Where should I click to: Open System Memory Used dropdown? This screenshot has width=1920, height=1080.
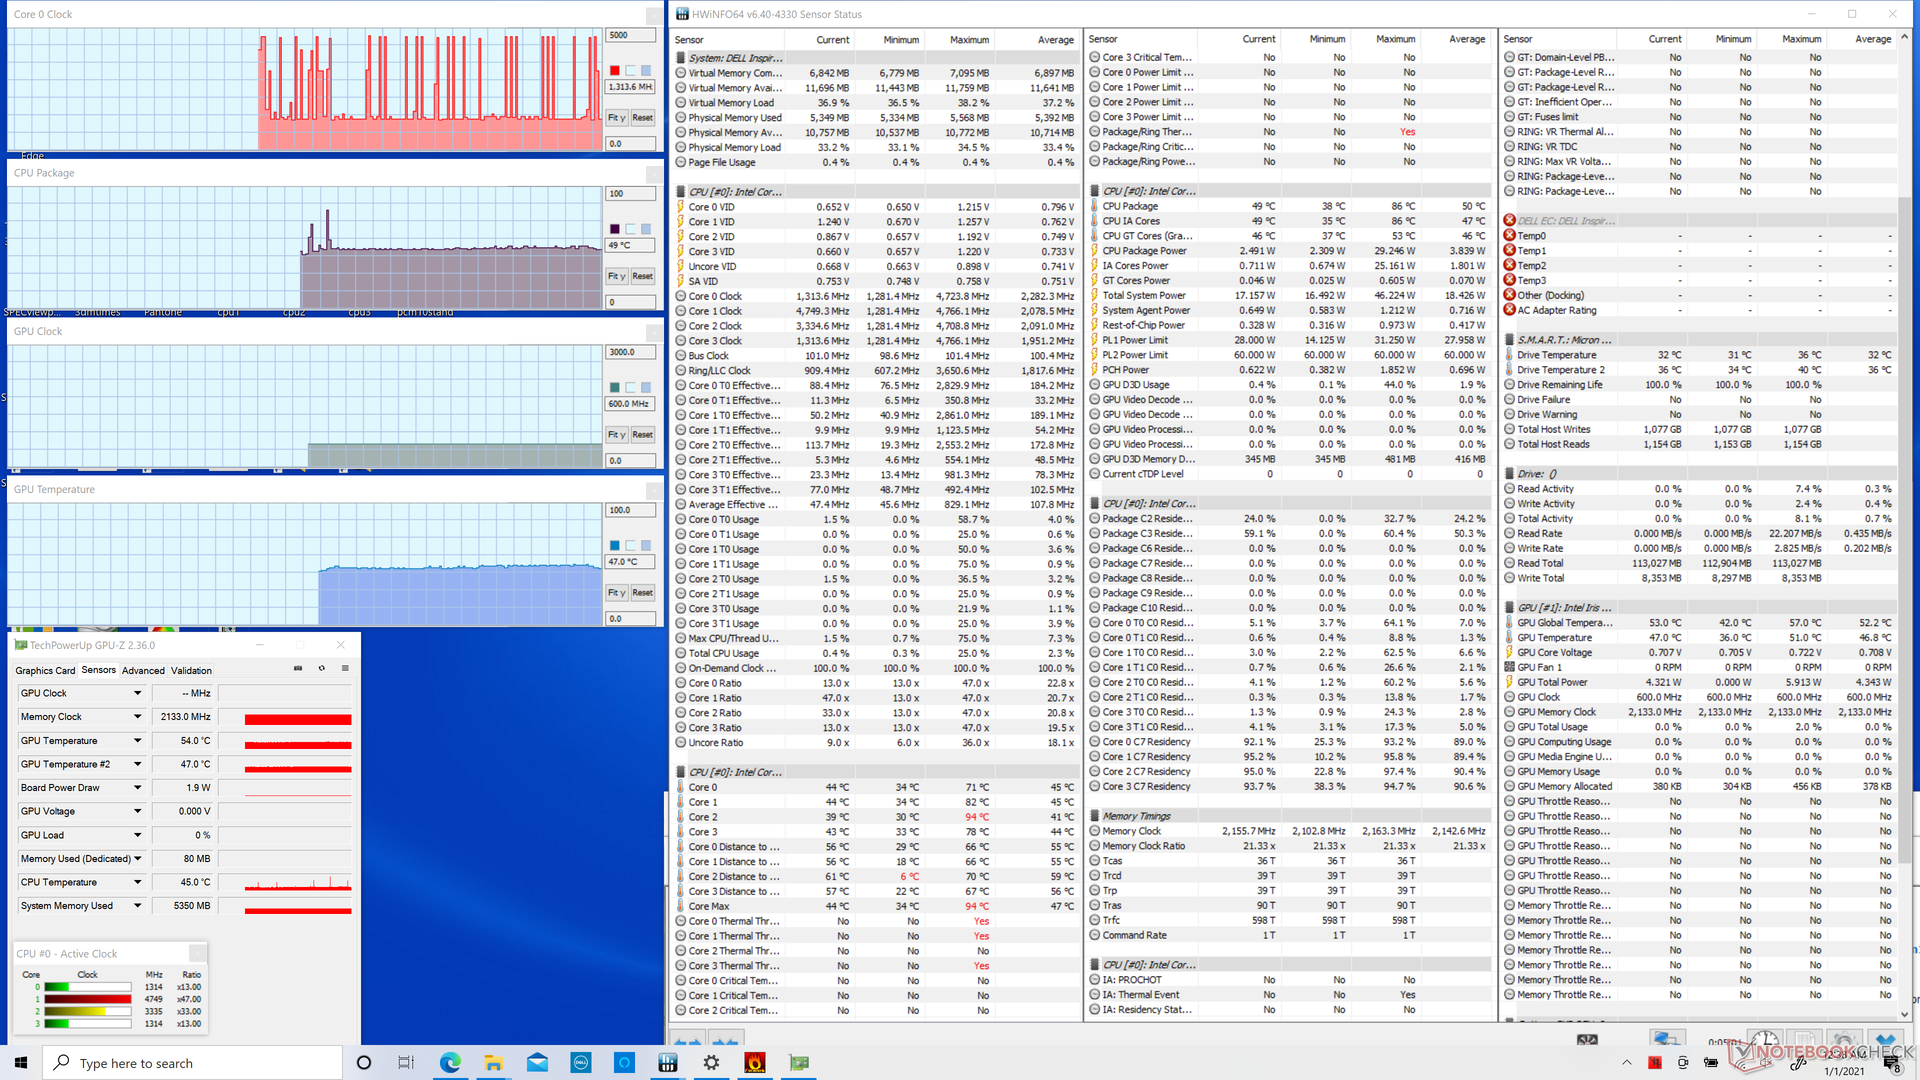[138, 906]
